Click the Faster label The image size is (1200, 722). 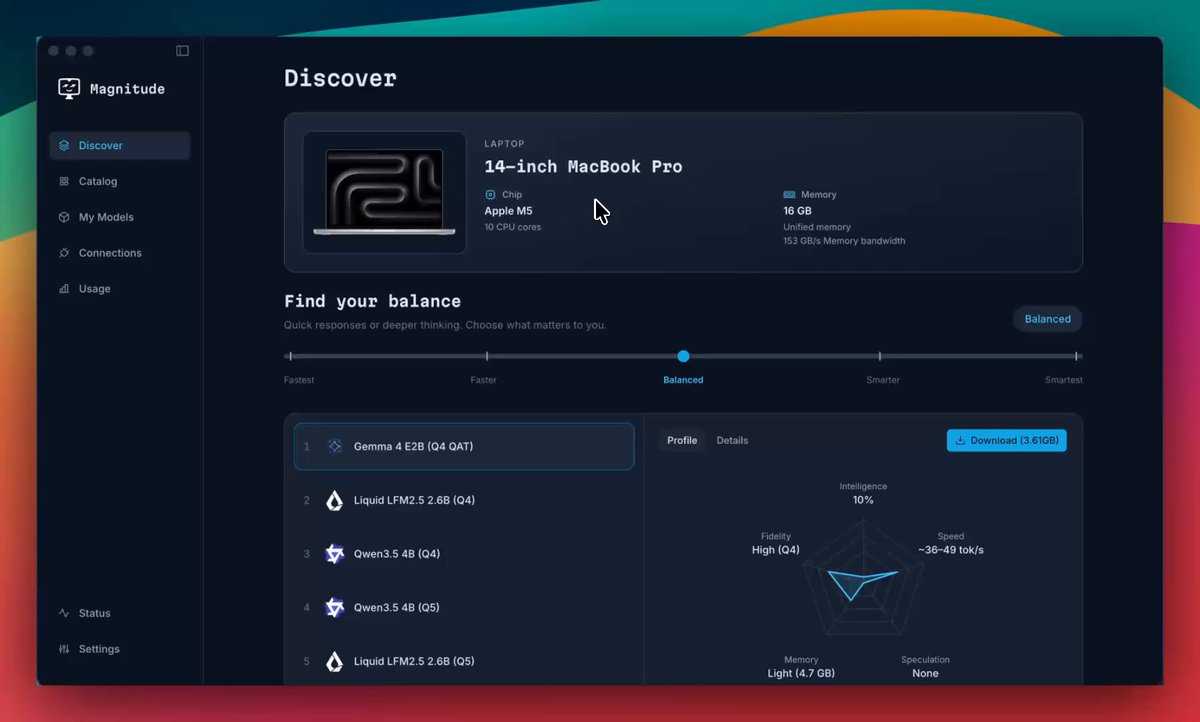[x=484, y=380]
